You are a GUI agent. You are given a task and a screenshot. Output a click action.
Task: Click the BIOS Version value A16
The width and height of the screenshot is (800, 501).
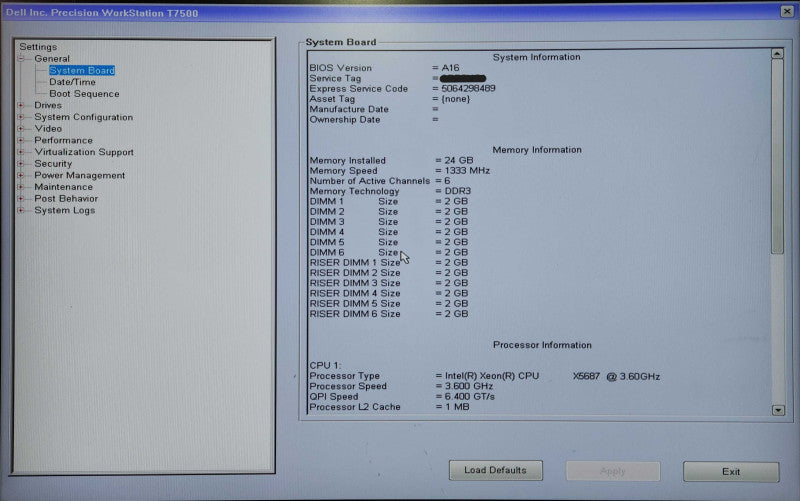point(450,68)
